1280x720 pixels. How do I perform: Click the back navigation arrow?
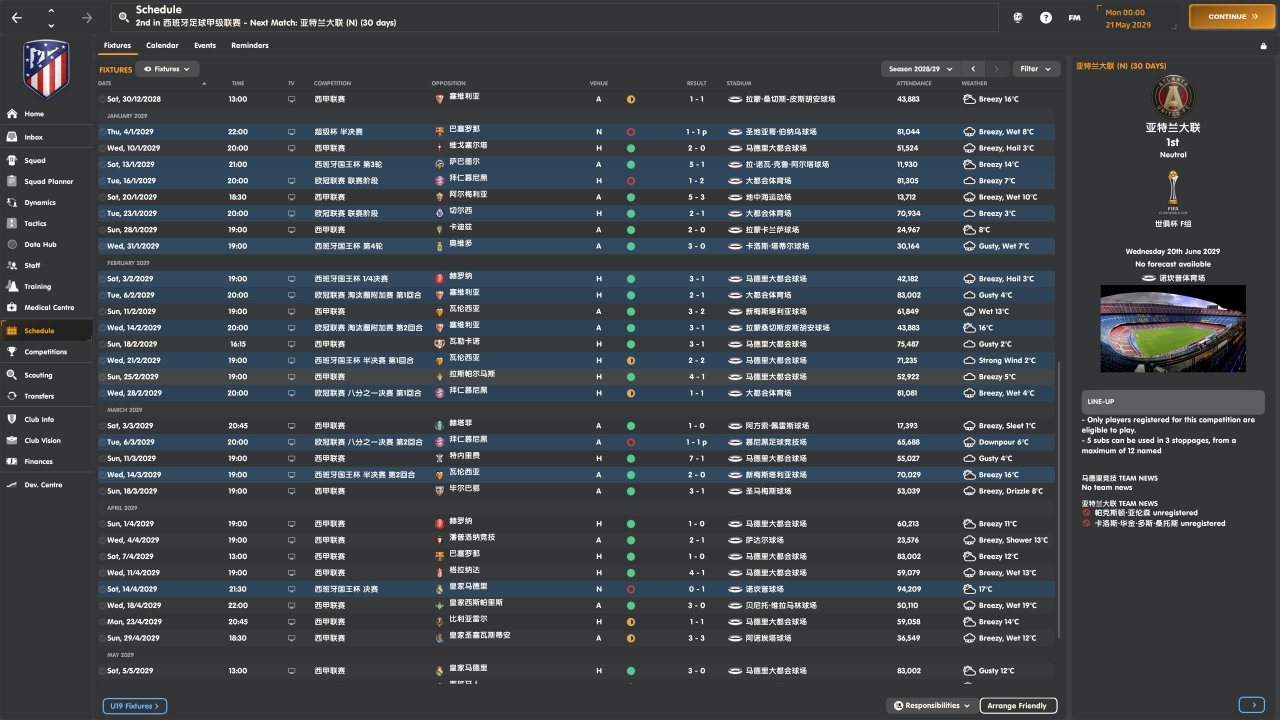(x=17, y=17)
